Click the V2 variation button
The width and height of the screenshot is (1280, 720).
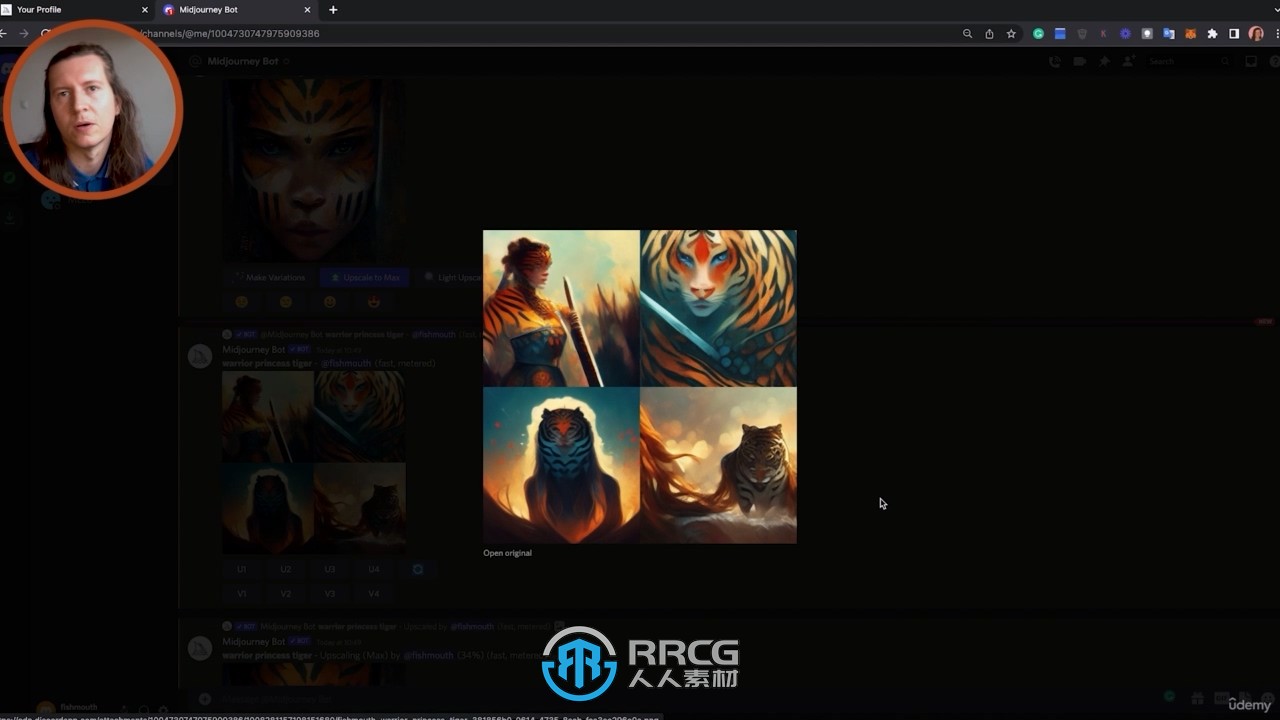[285, 593]
